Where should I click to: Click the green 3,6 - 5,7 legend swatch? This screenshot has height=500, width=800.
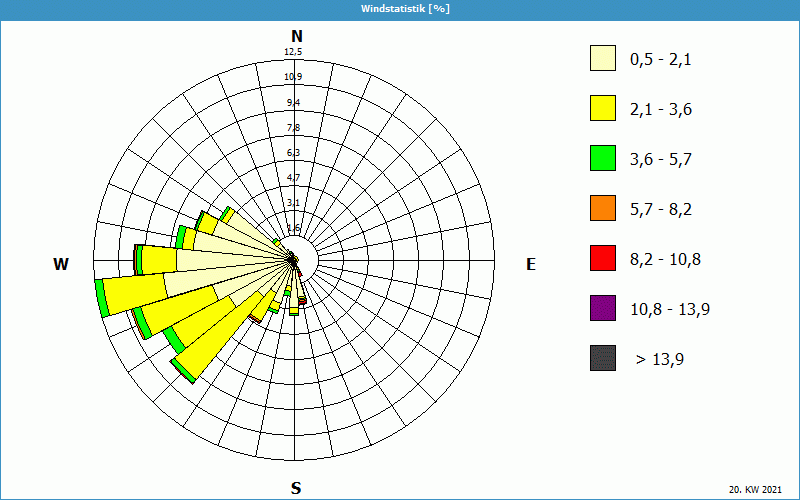coord(603,158)
